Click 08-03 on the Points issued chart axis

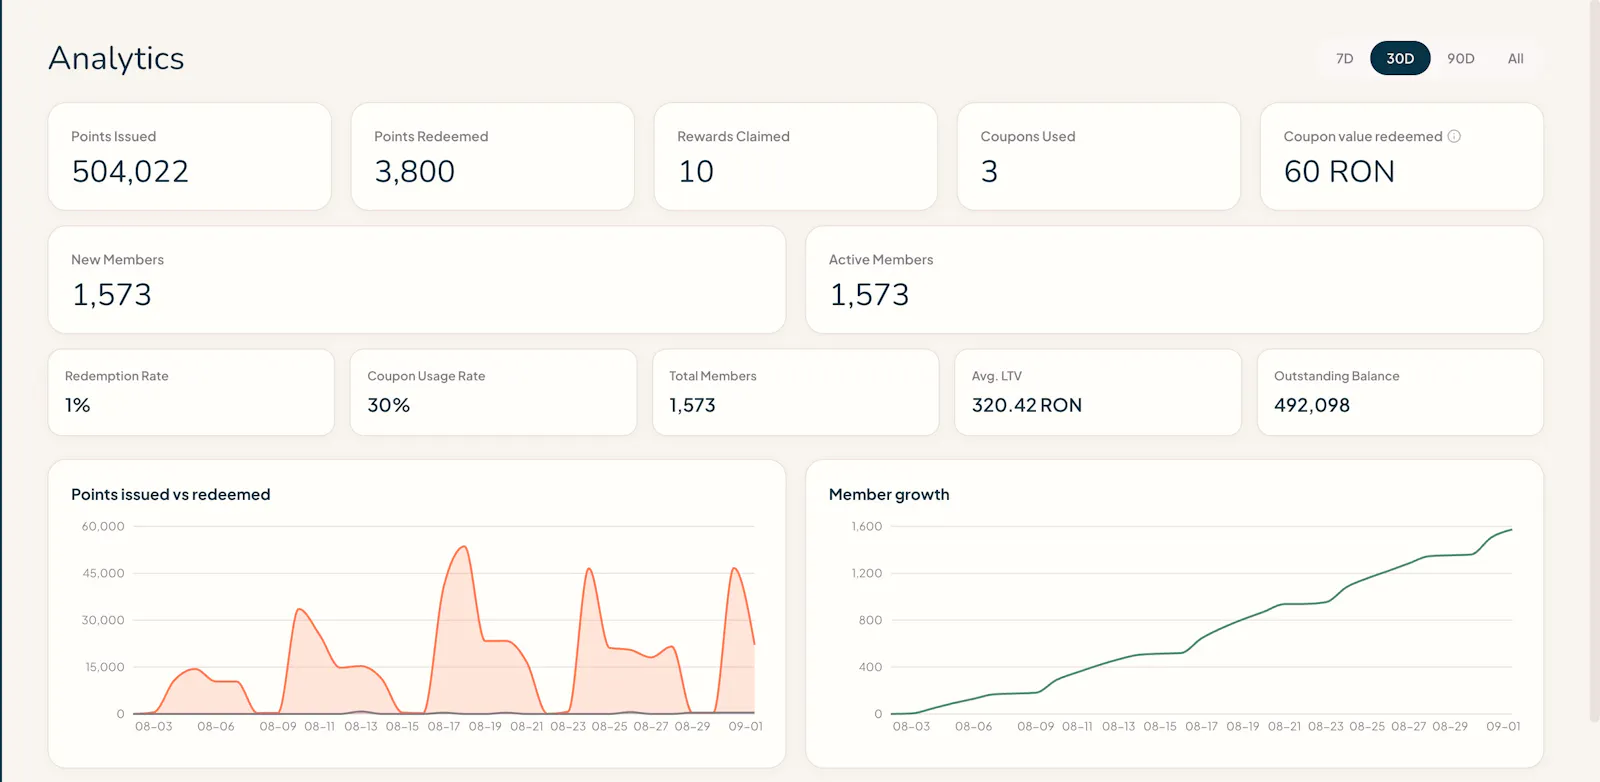pyautogui.click(x=154, y=726)
